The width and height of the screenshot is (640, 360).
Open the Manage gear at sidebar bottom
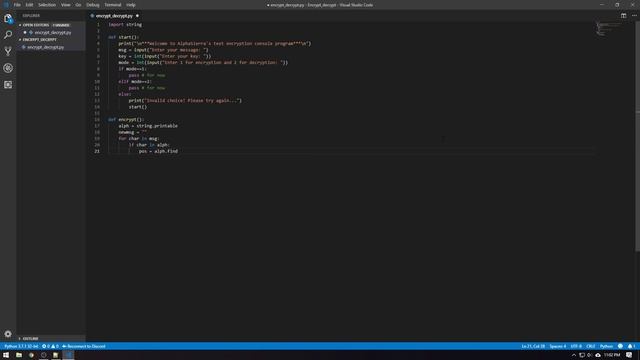(8, 334)
